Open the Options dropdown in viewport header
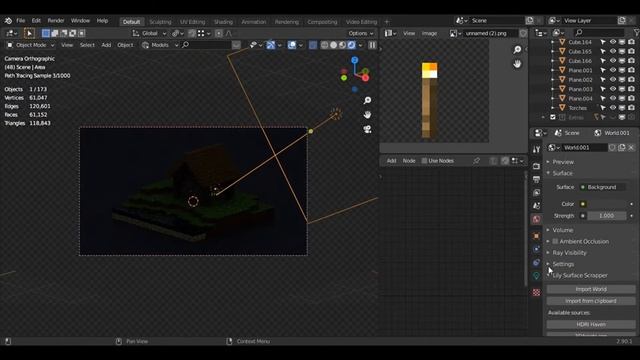640x360 pixels. click(x=361, y=33)
